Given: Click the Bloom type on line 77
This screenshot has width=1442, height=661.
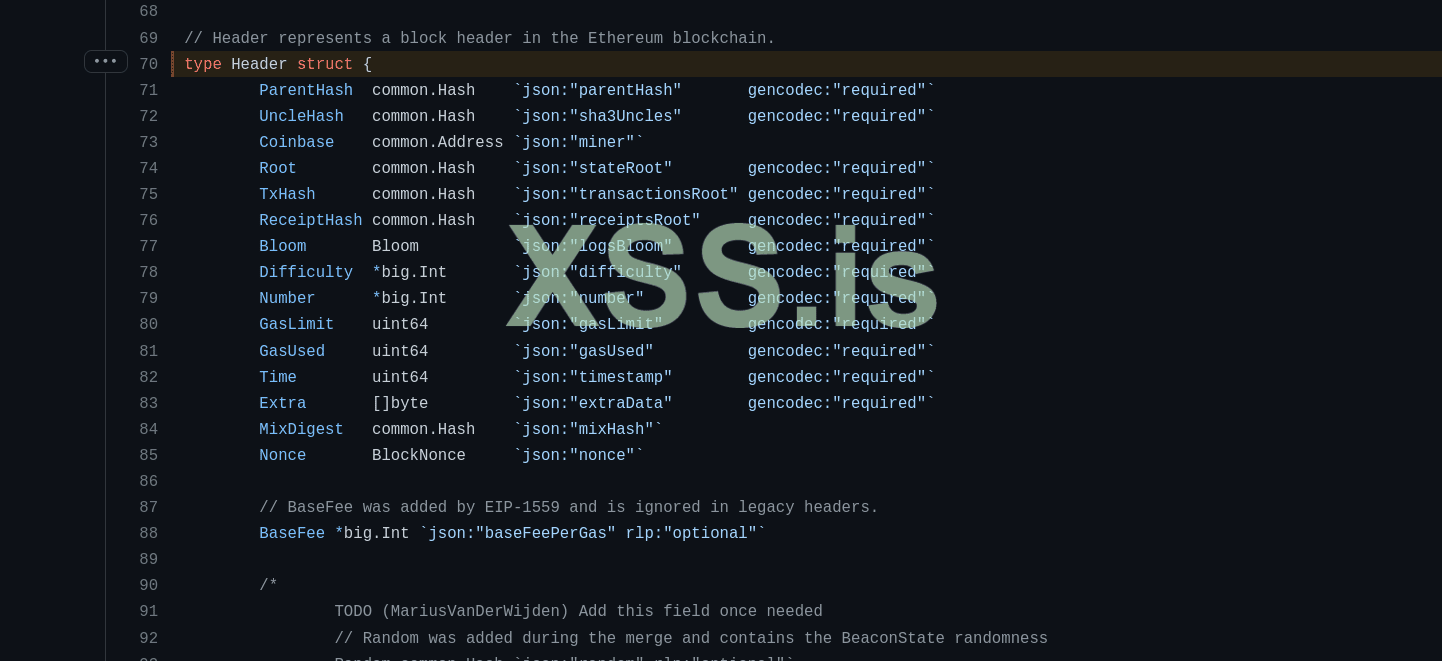Looking at the screenshot, I should (395, 247).
